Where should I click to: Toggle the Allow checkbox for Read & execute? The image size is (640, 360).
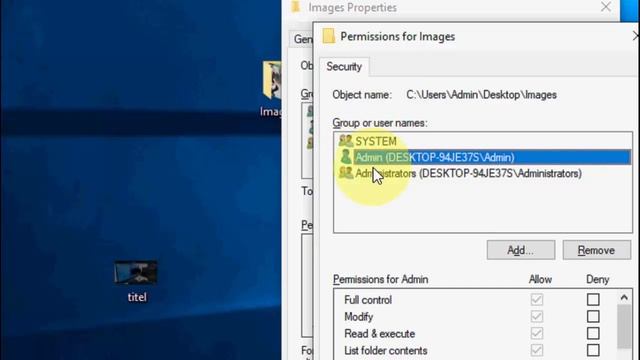pyautogui.click(x=537, y=333)
